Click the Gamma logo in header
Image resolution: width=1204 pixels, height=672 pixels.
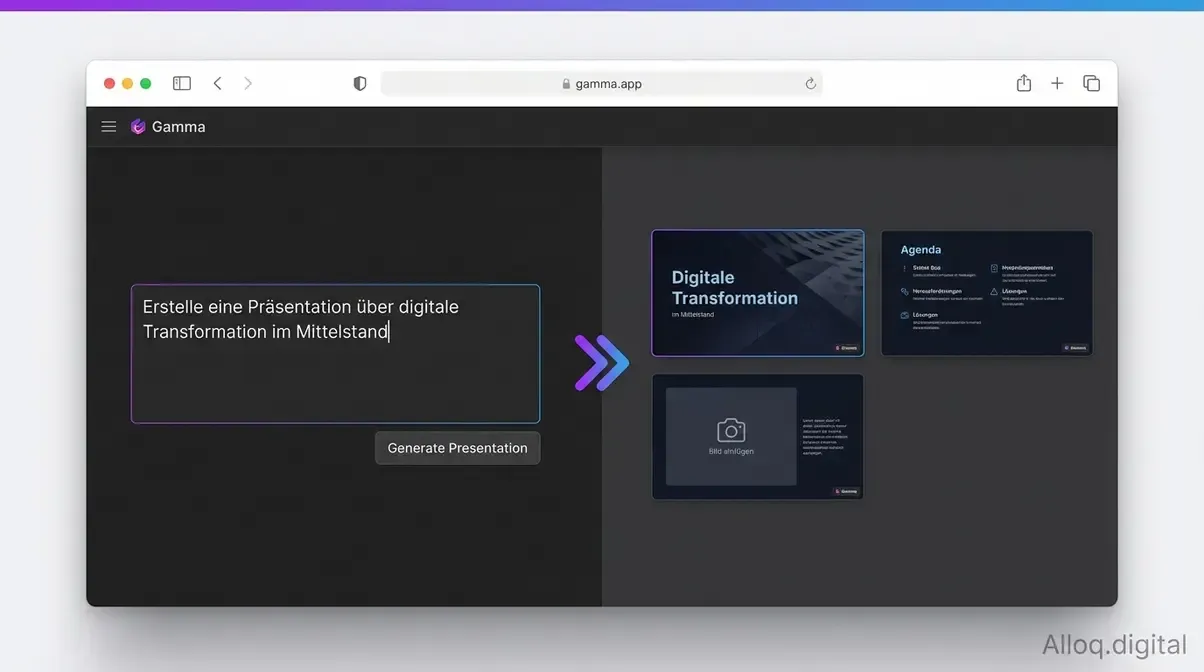(139, 127)
